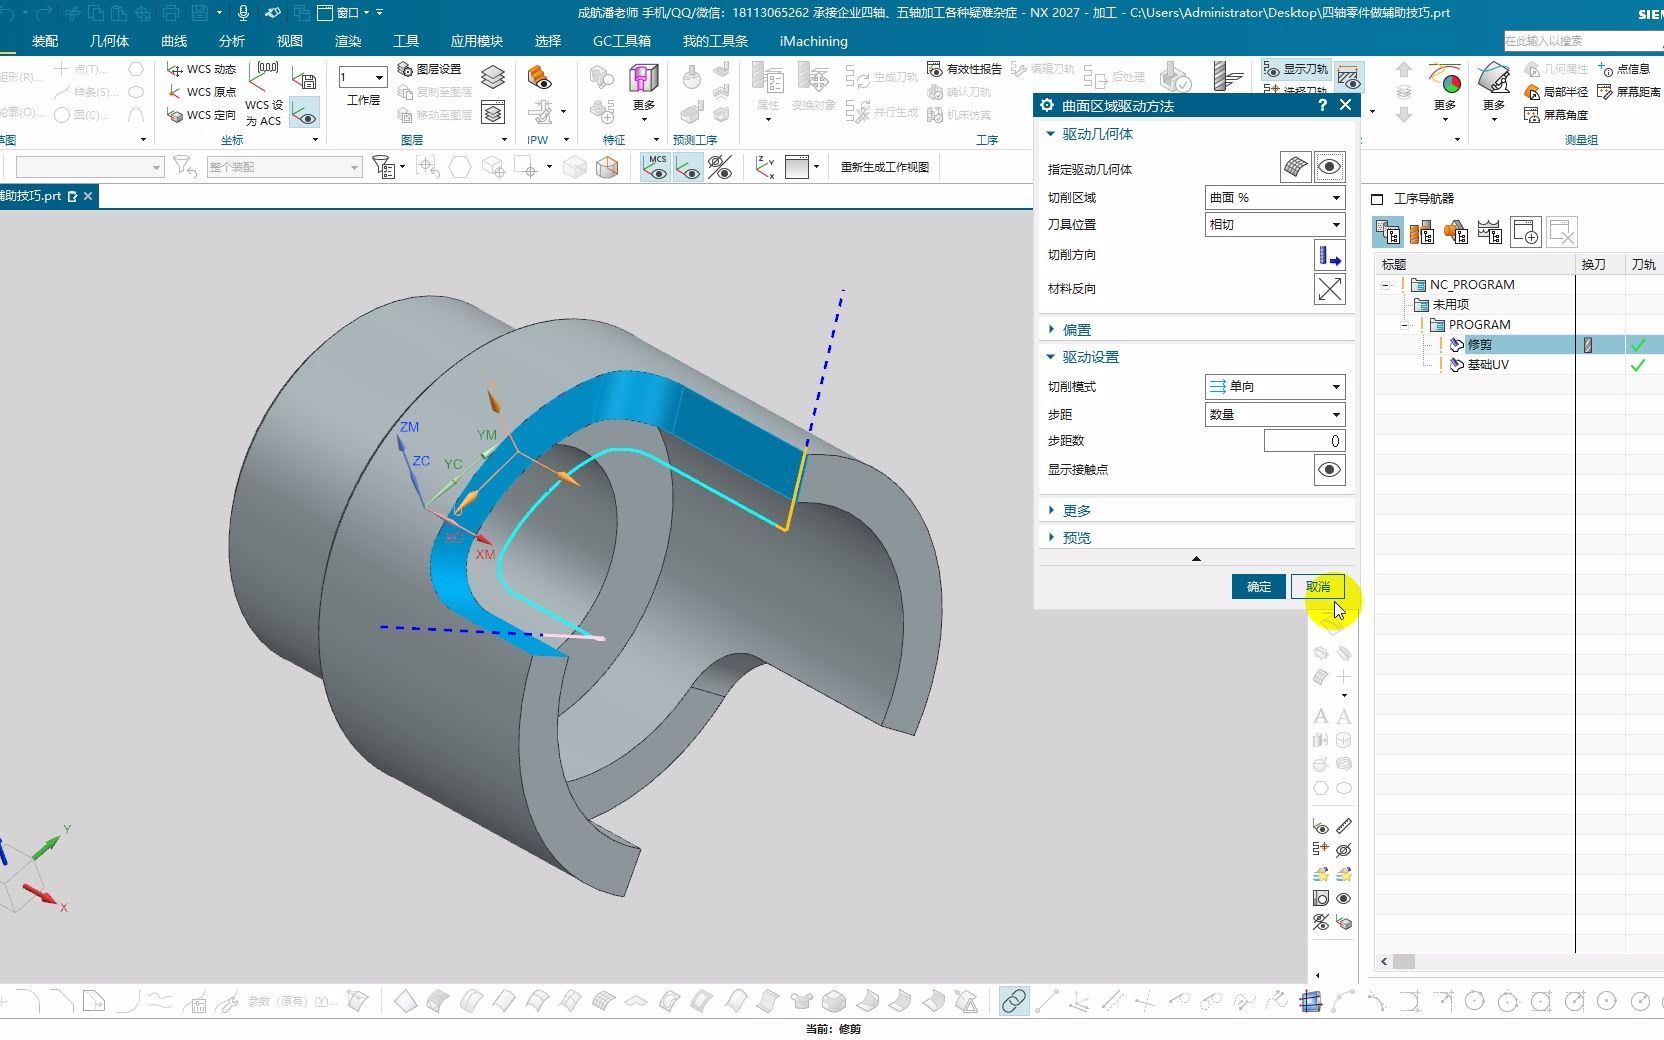Open the iMachining tab
The height and width of the screenshot is (1040, 1664).
pyautogui.click(x=813, y=41)
